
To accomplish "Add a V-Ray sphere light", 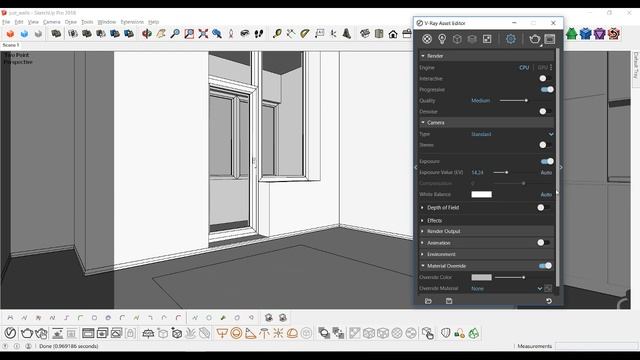I will coord(236,333).
